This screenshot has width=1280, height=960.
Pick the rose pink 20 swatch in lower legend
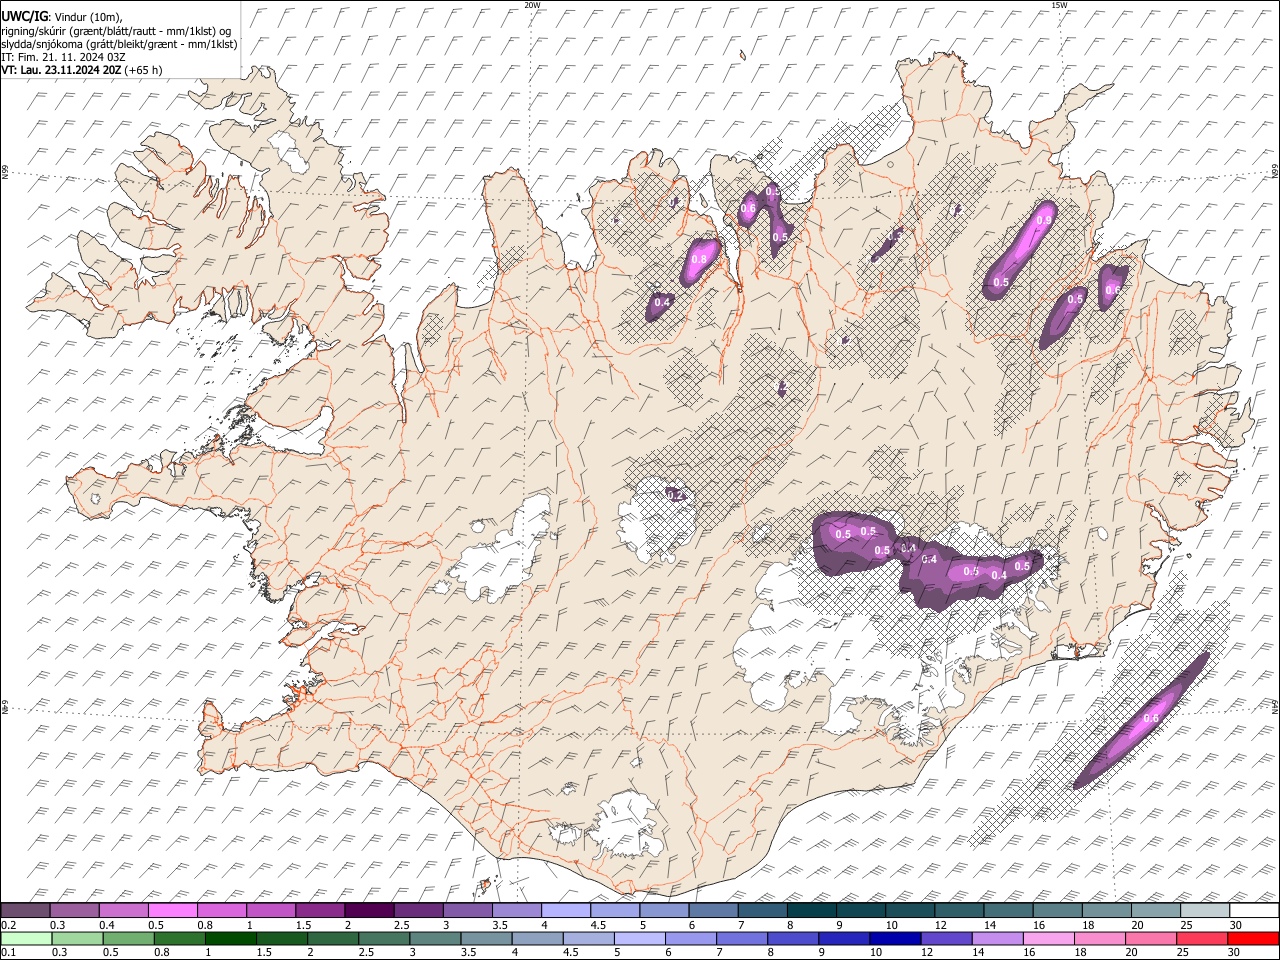[1149, 938]
